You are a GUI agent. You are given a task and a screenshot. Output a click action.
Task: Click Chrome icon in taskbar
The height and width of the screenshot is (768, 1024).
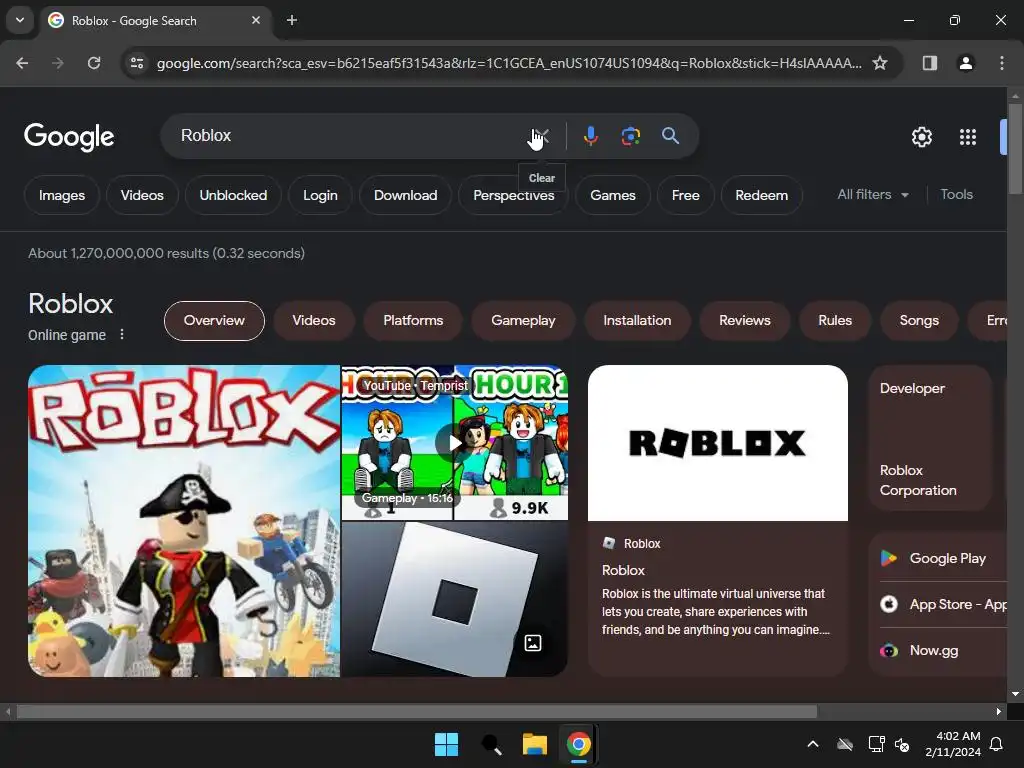(579, 744)
